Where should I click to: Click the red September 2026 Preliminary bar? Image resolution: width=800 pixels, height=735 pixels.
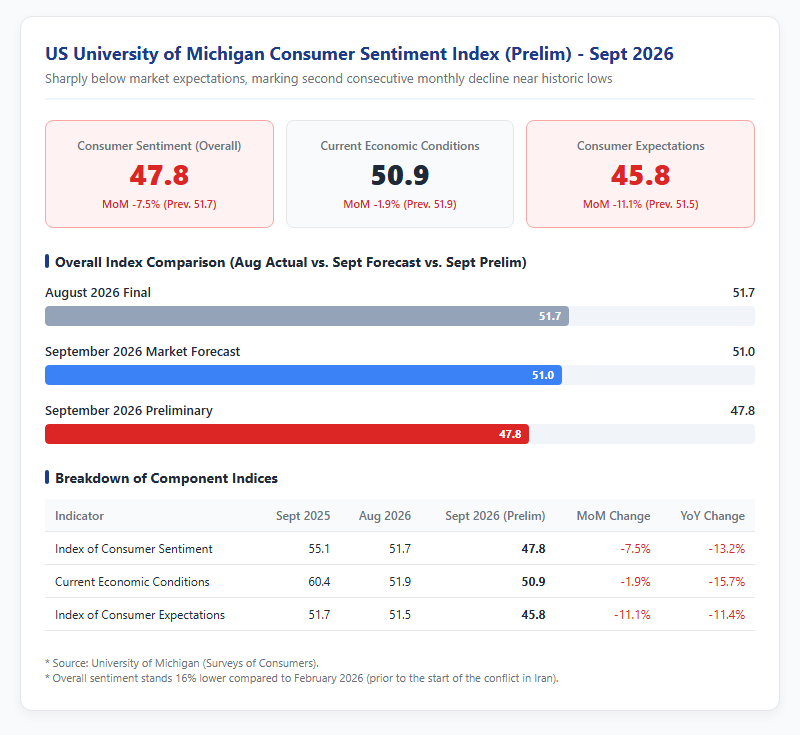(x=287, y=434)
